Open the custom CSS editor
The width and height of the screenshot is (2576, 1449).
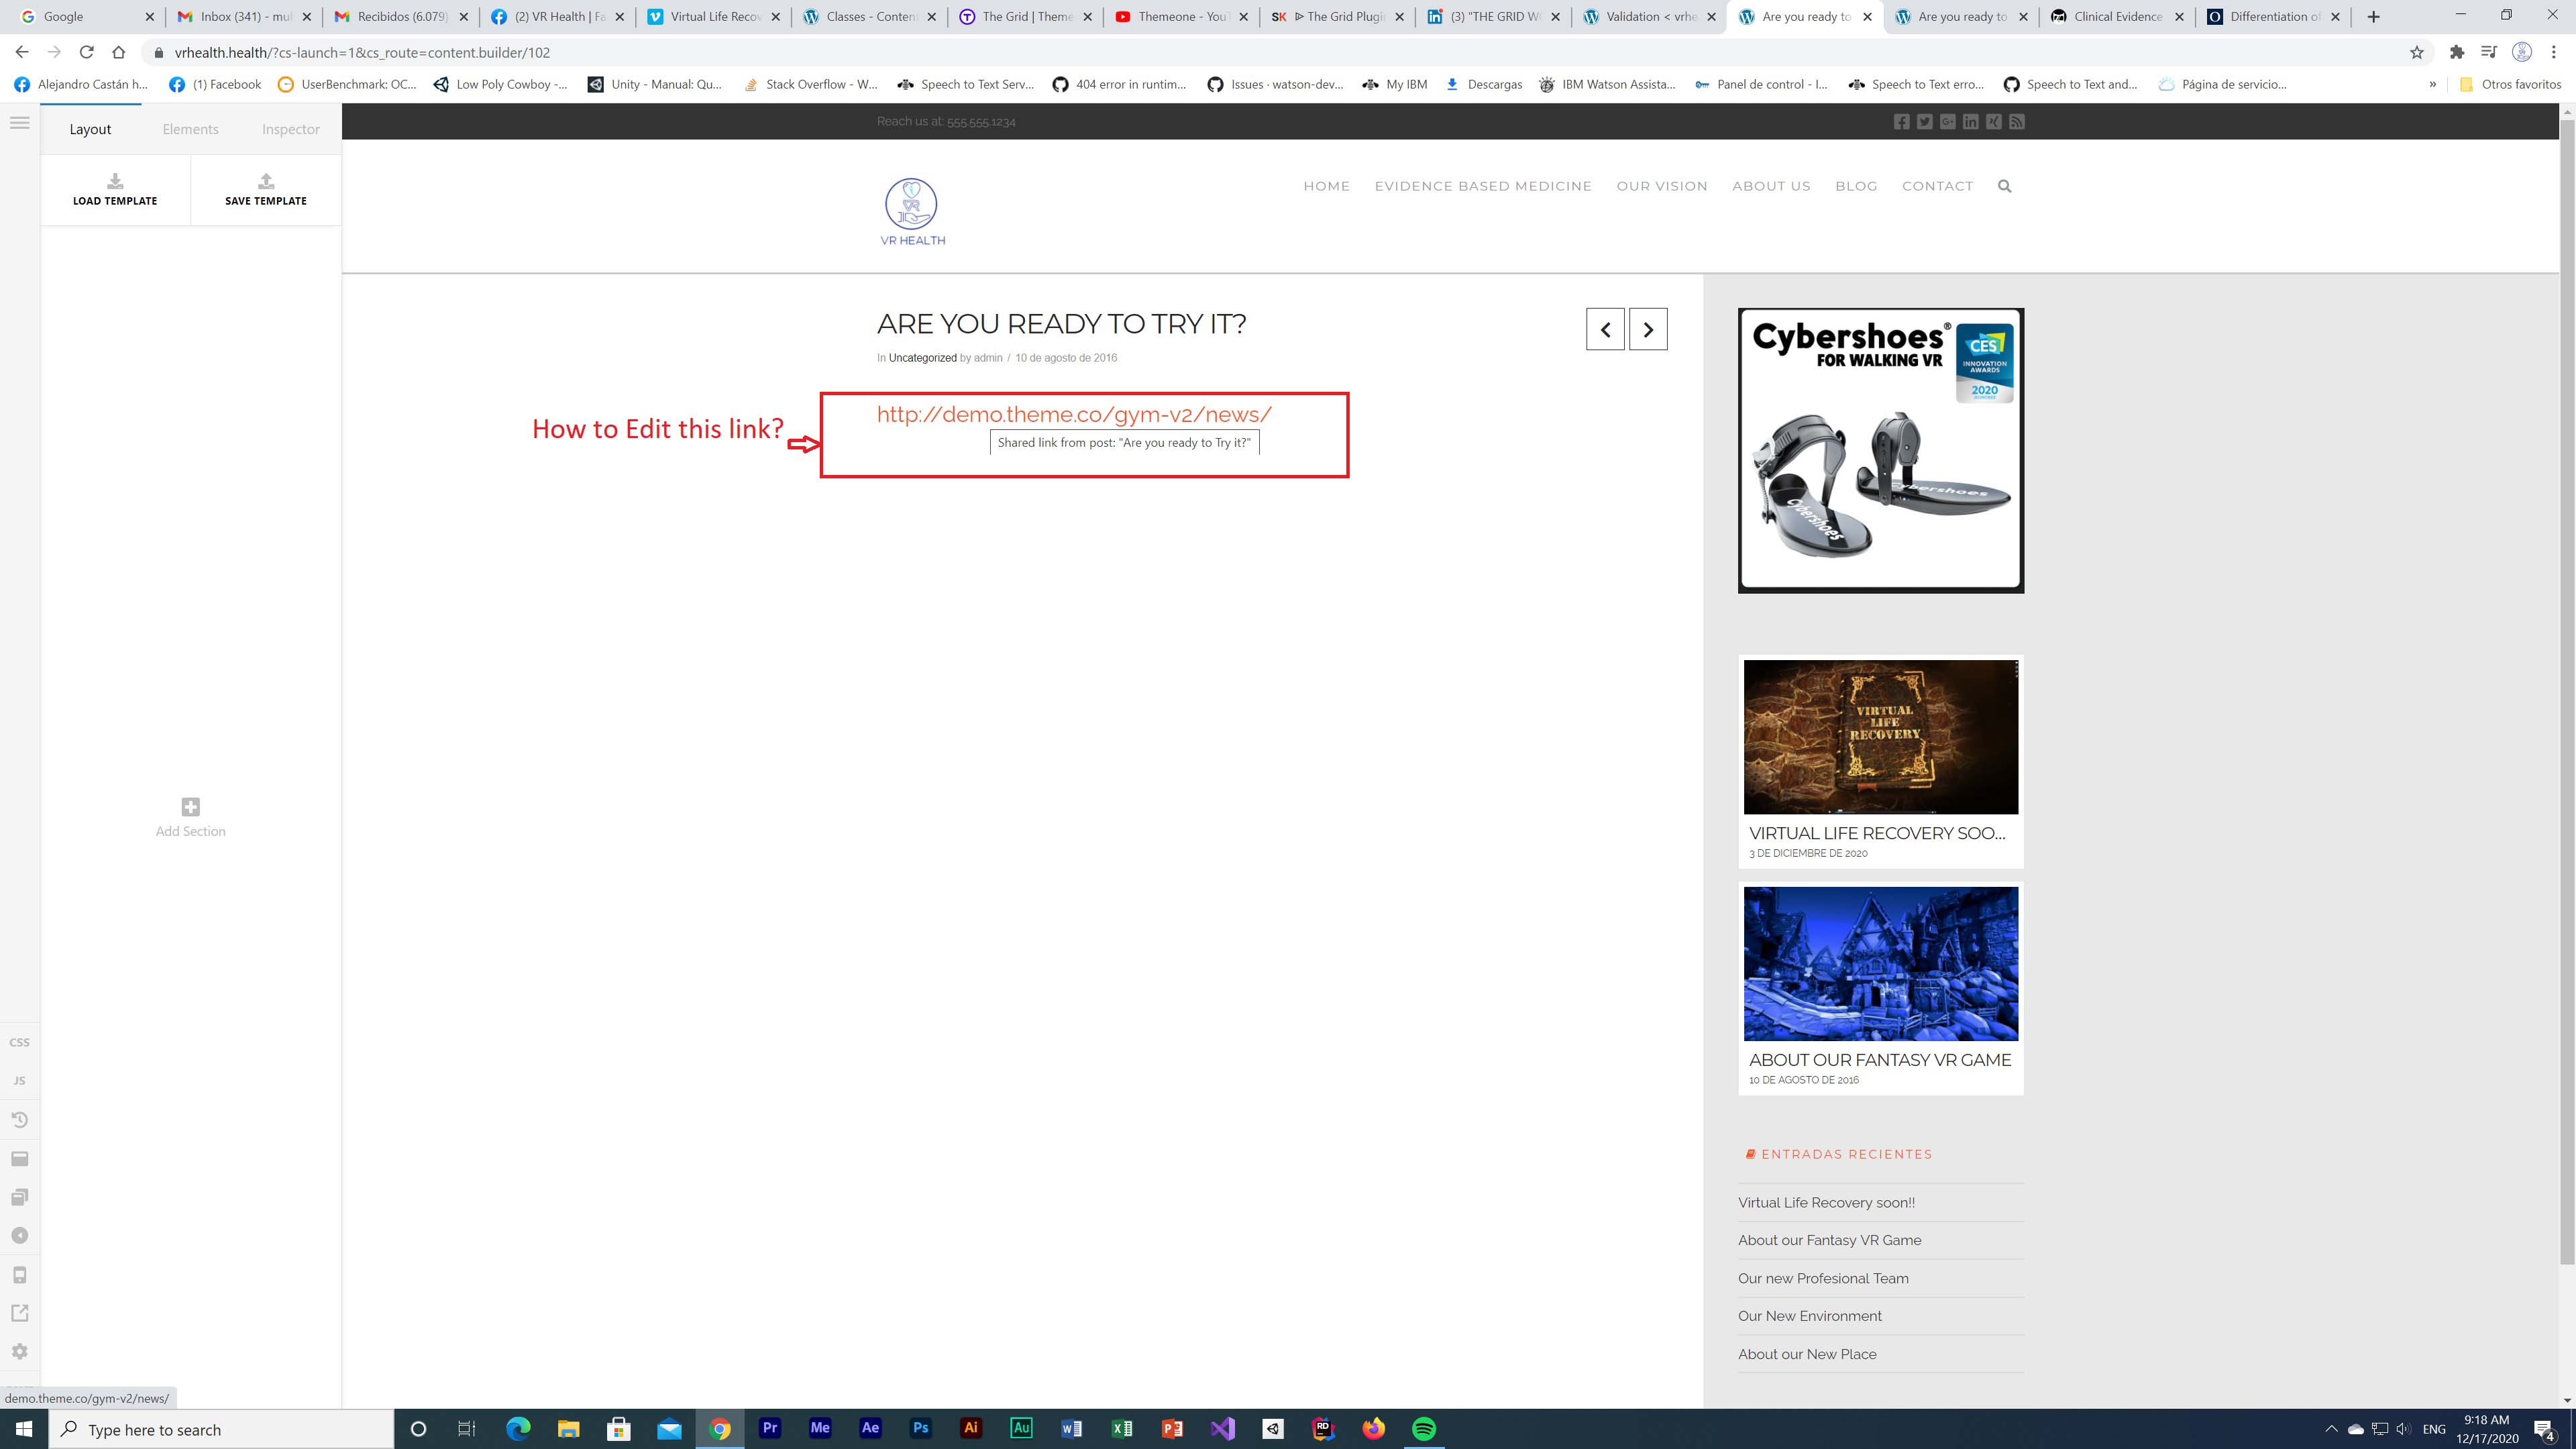tap(19, 1042)
